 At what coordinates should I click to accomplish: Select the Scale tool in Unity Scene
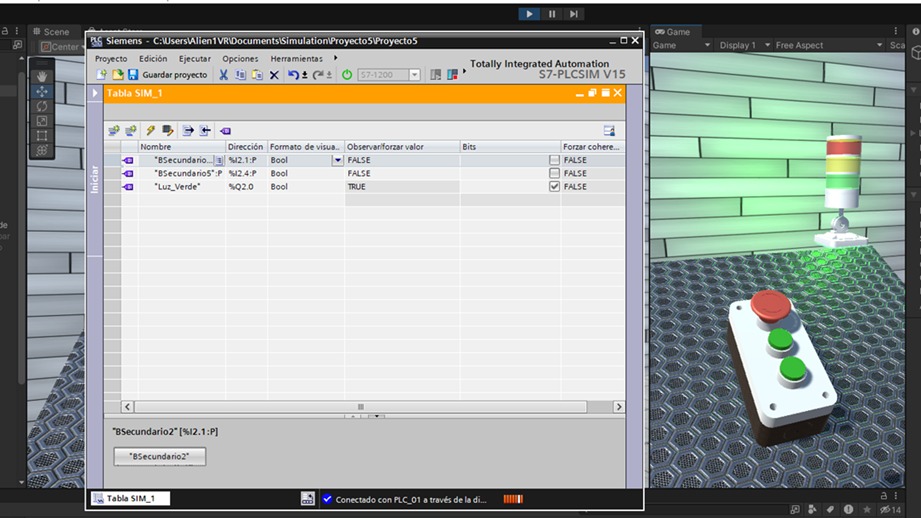pyautogui.click(x=42, y=121)
